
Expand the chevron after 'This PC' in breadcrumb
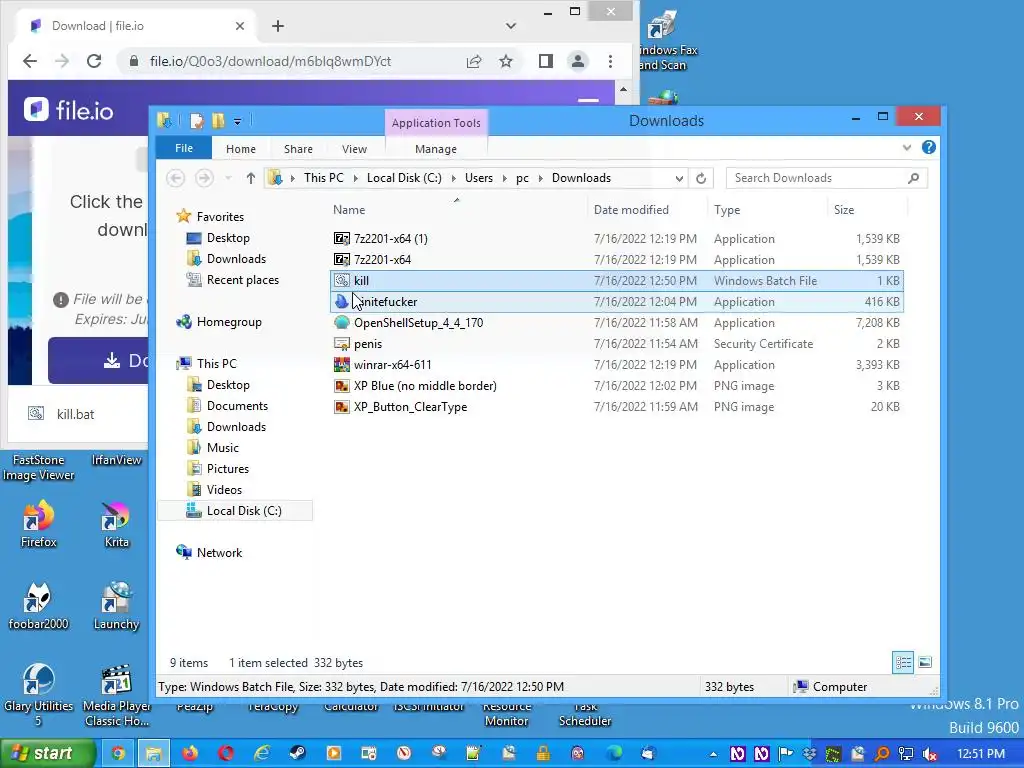[x=355, y=178]
